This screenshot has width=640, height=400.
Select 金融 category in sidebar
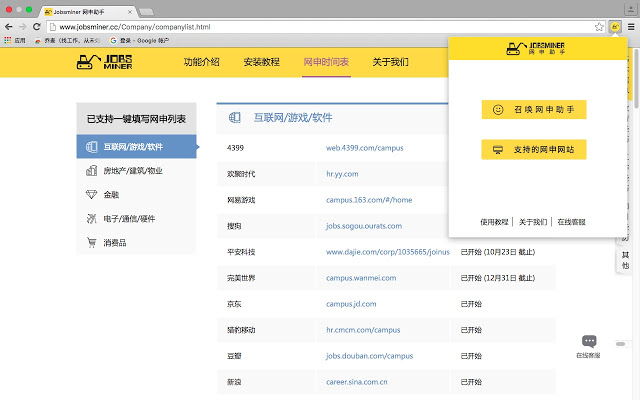coord(136,195)
